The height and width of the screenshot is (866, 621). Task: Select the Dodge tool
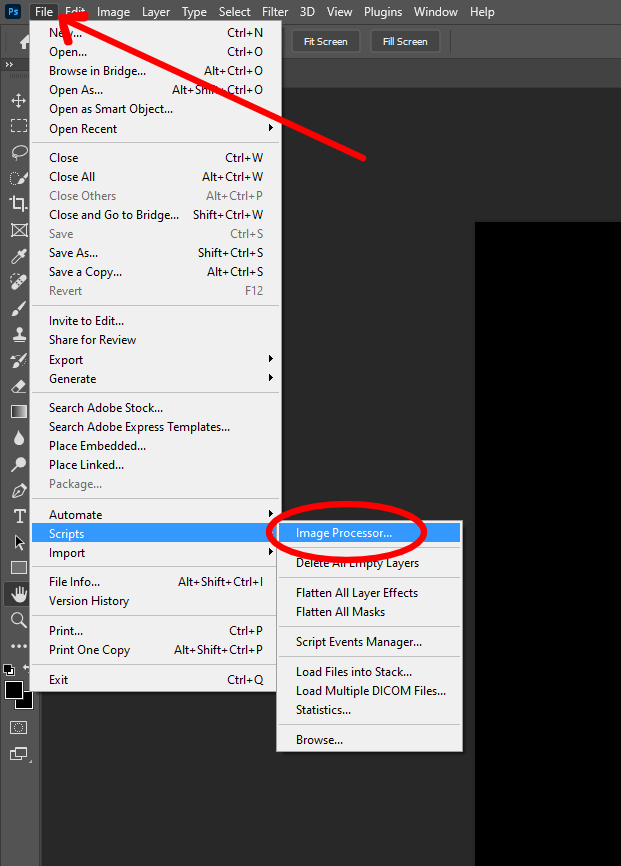pos(19,464)
